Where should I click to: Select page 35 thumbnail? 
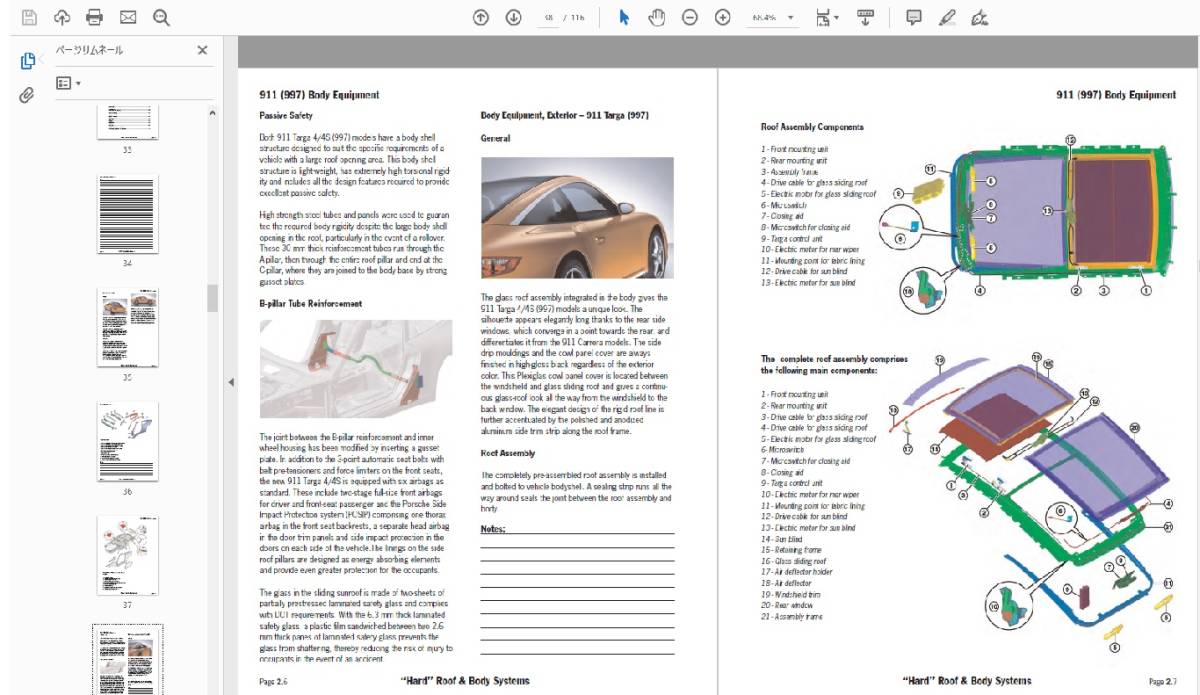point(127,328)
